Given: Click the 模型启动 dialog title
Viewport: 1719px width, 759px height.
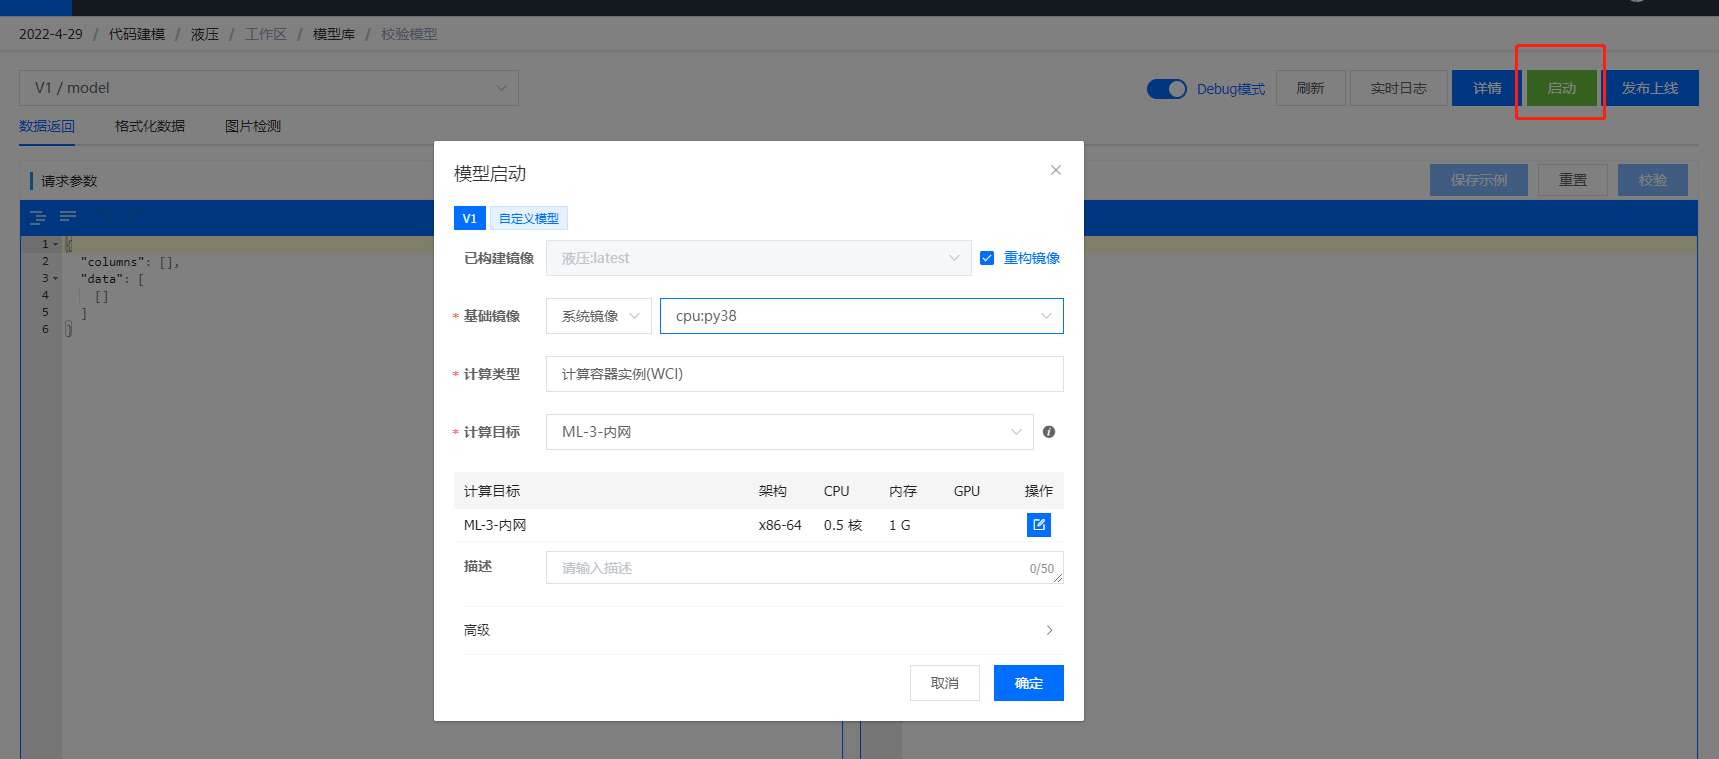Looking at the screenshot, I should 490,173.
